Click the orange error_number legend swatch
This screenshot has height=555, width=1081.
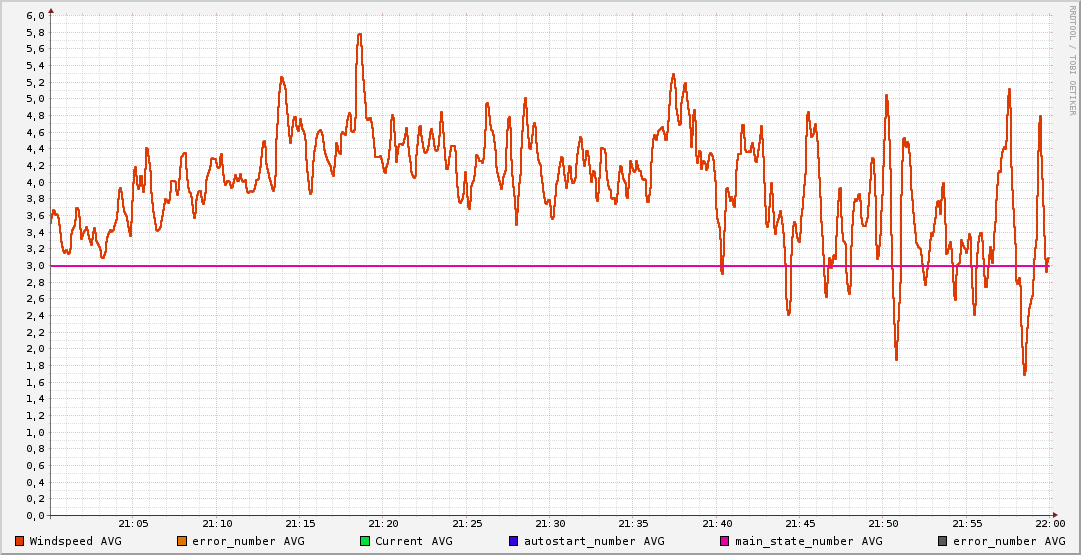[182, 541]
